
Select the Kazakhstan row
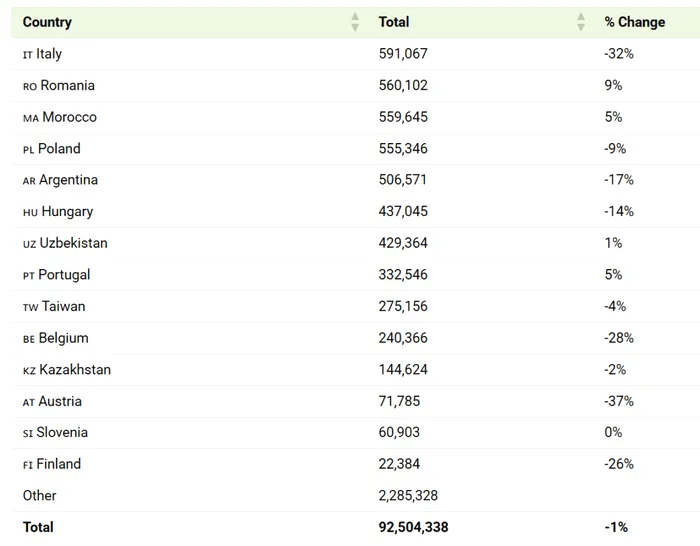coord(355,370)
